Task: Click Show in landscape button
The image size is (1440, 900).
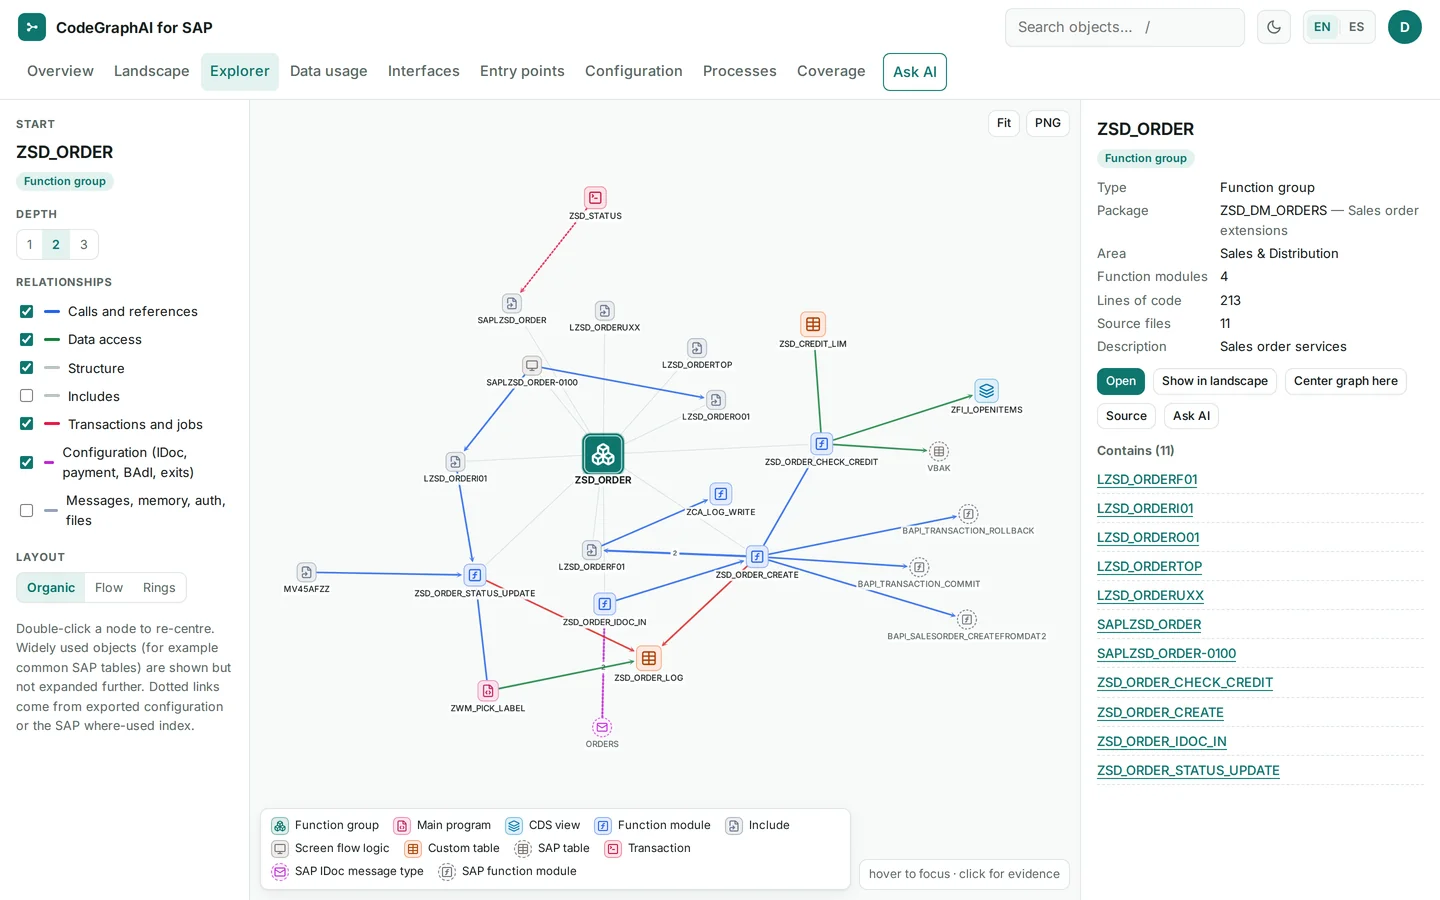Action: 1215,381
